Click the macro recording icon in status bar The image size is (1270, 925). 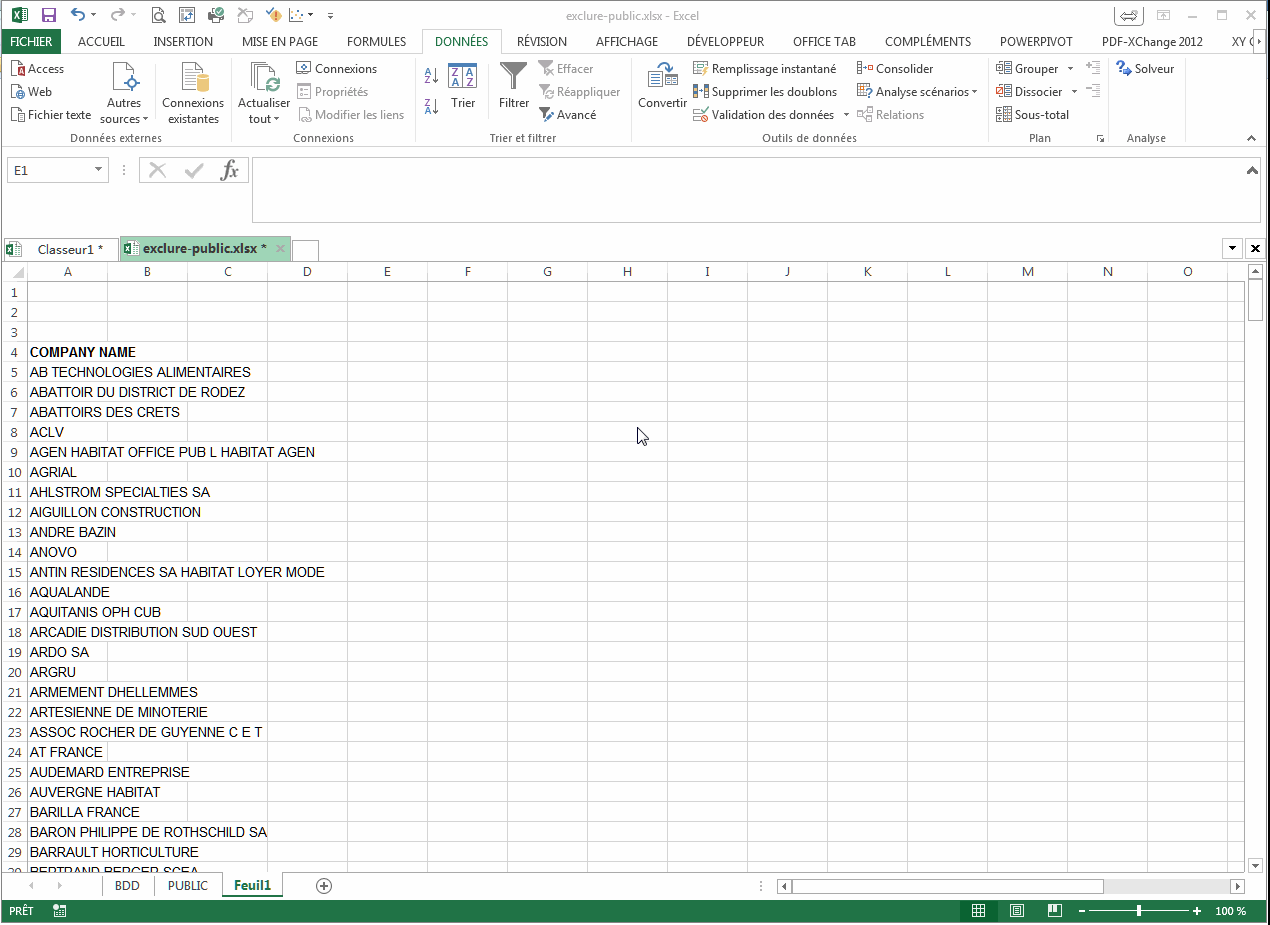pyautogui.click(x=60, y=911)
